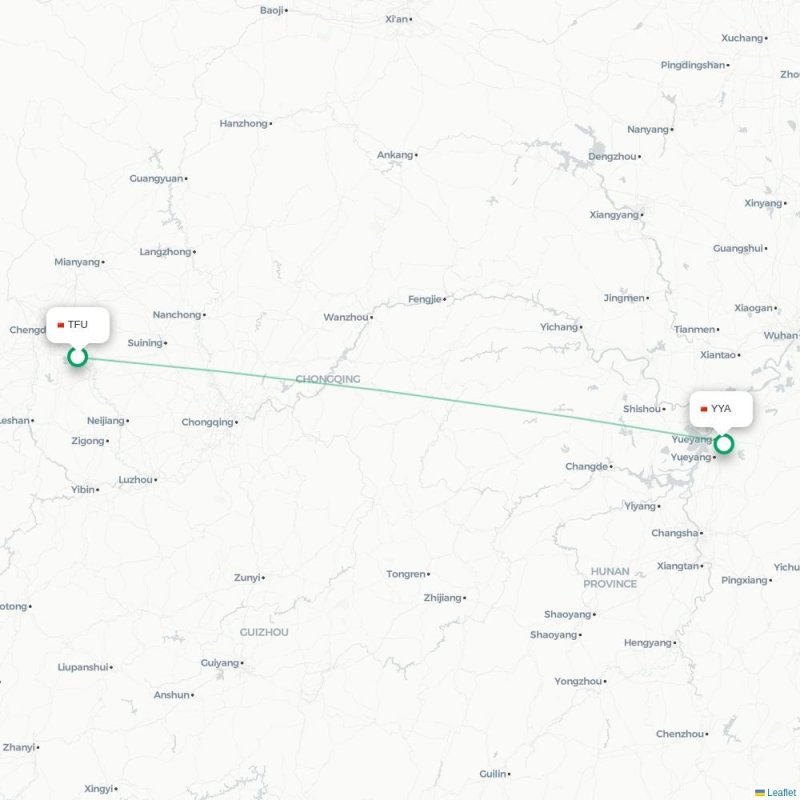Click the CHONGQING municipality label
Viewport: 800px width, 800px height.
point(328,379)
